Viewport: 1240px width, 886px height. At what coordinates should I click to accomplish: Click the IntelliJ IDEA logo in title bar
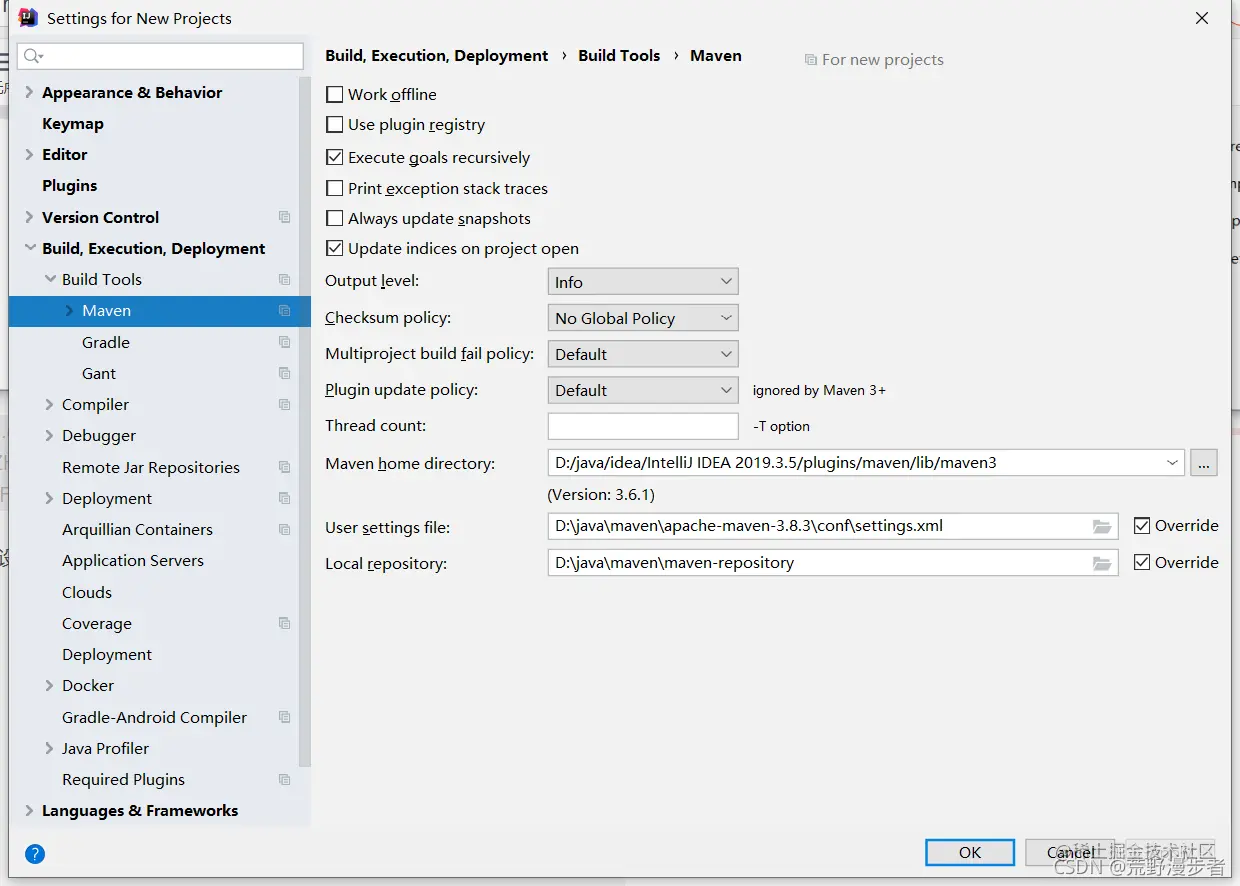(x=28, y=17)
